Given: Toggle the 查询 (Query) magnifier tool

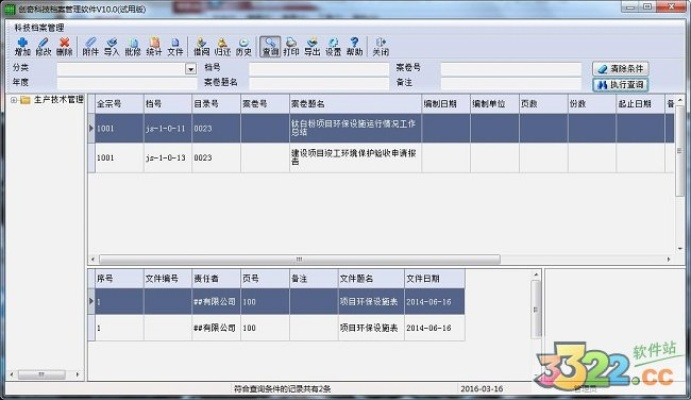Looking at the screenshot, I should tap(270, 47).
